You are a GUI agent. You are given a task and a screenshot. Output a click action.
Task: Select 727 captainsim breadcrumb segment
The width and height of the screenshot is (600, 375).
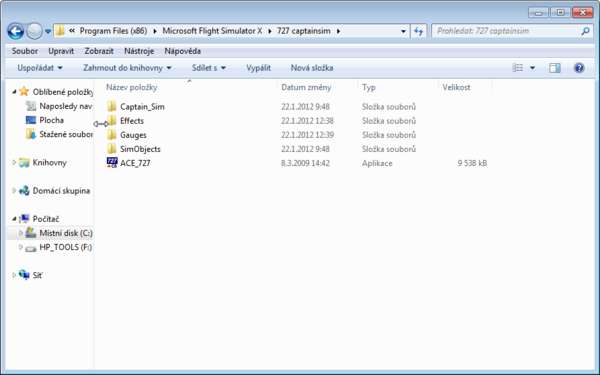[304, 31]
